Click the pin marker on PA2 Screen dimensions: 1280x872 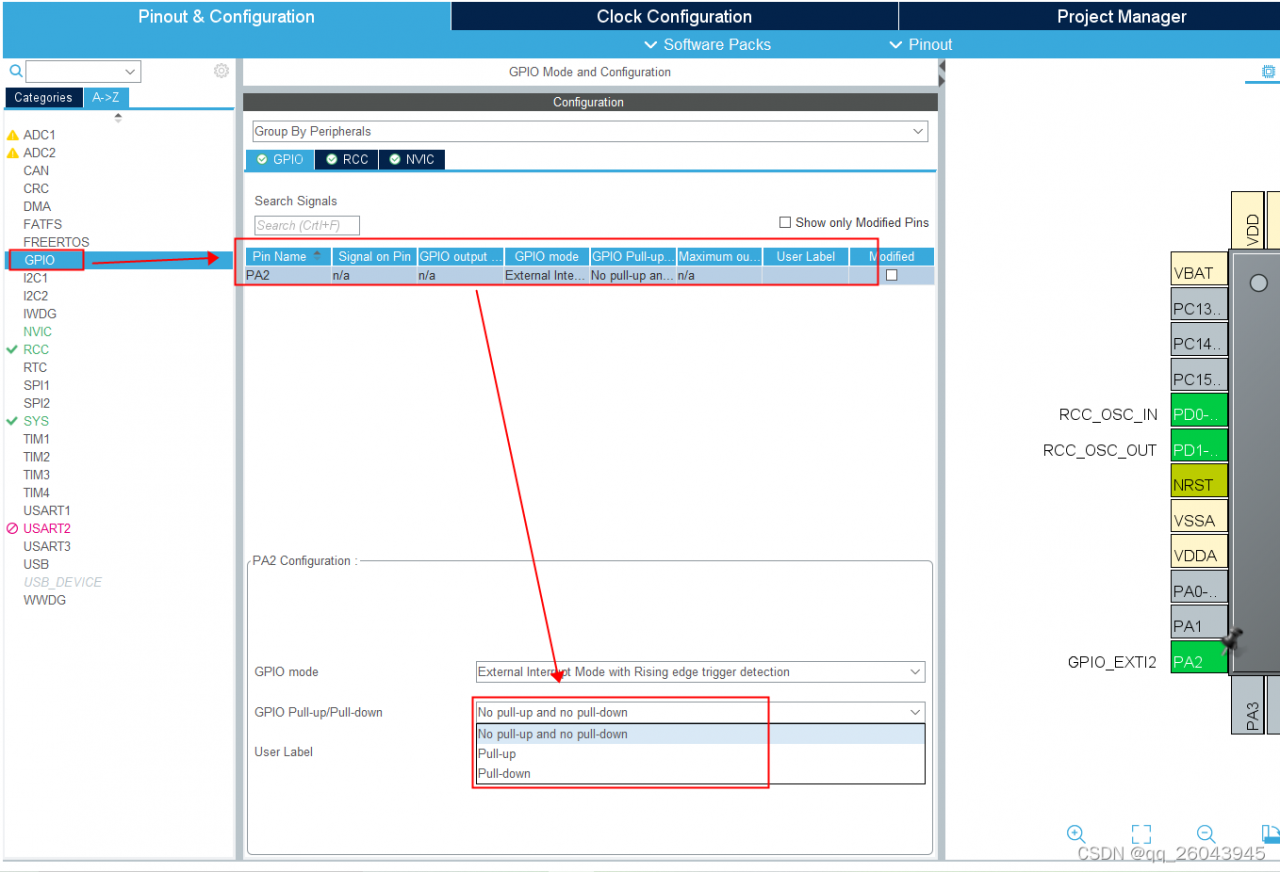click(1232, 640)
